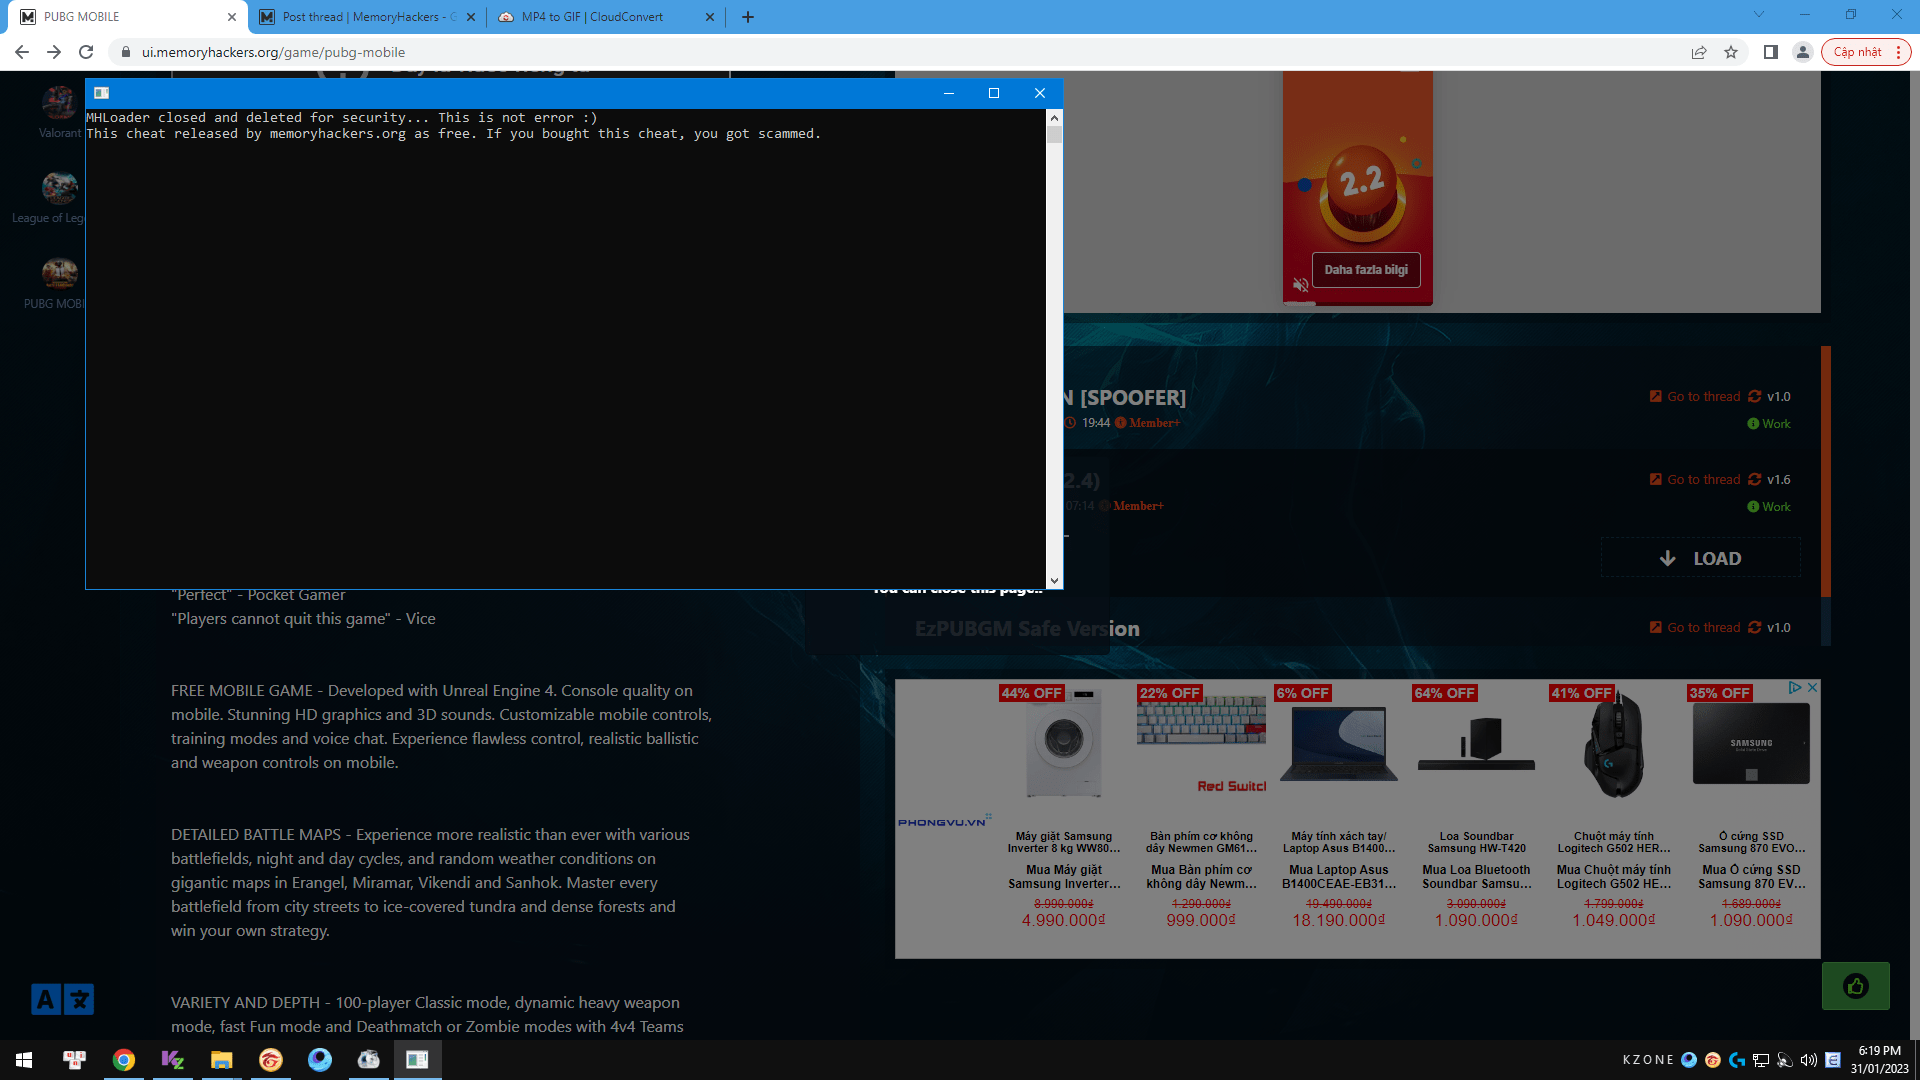The width and height of the screenshot is (1920, 1080).
Task: Unmute the video ad sound
Action: pyautogui.click(x=1300, y=285)
